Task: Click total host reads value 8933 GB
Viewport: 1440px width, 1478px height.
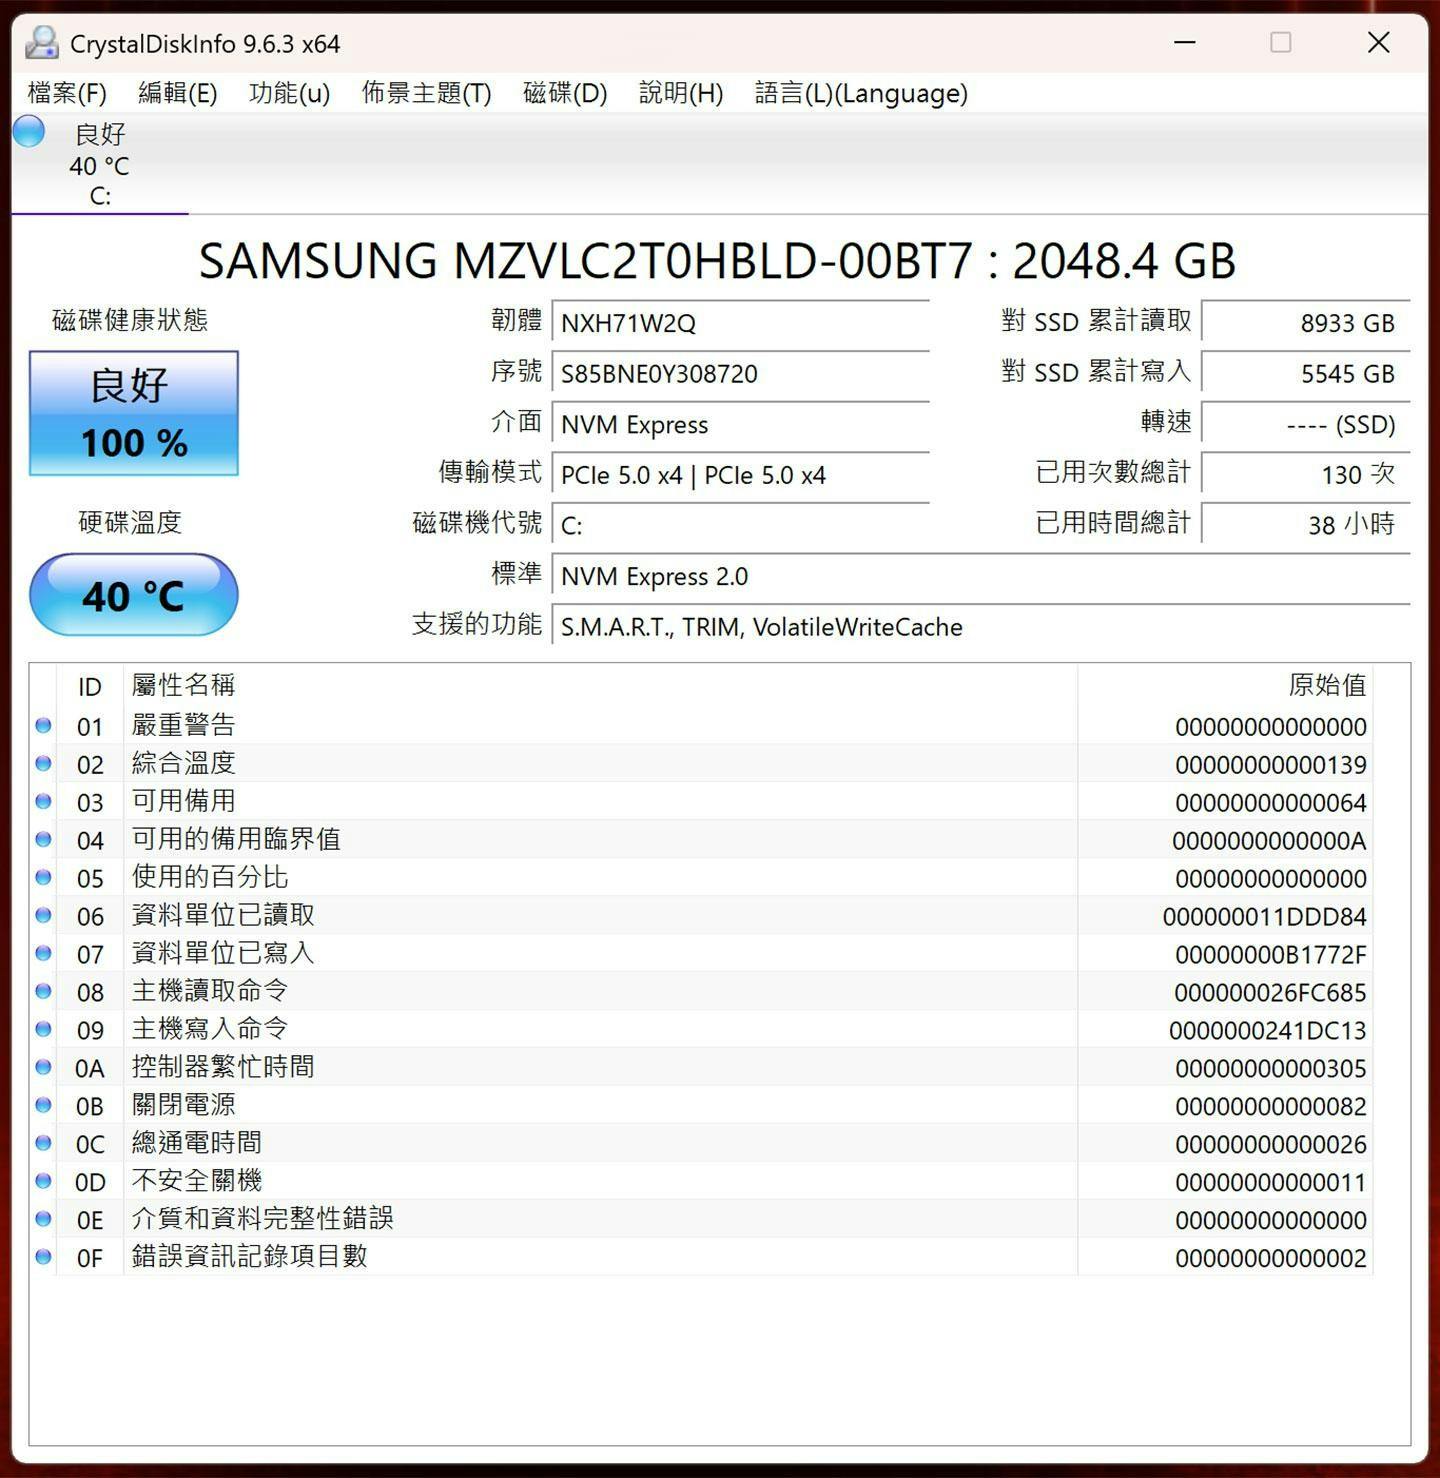Action: click(1306, 323)
